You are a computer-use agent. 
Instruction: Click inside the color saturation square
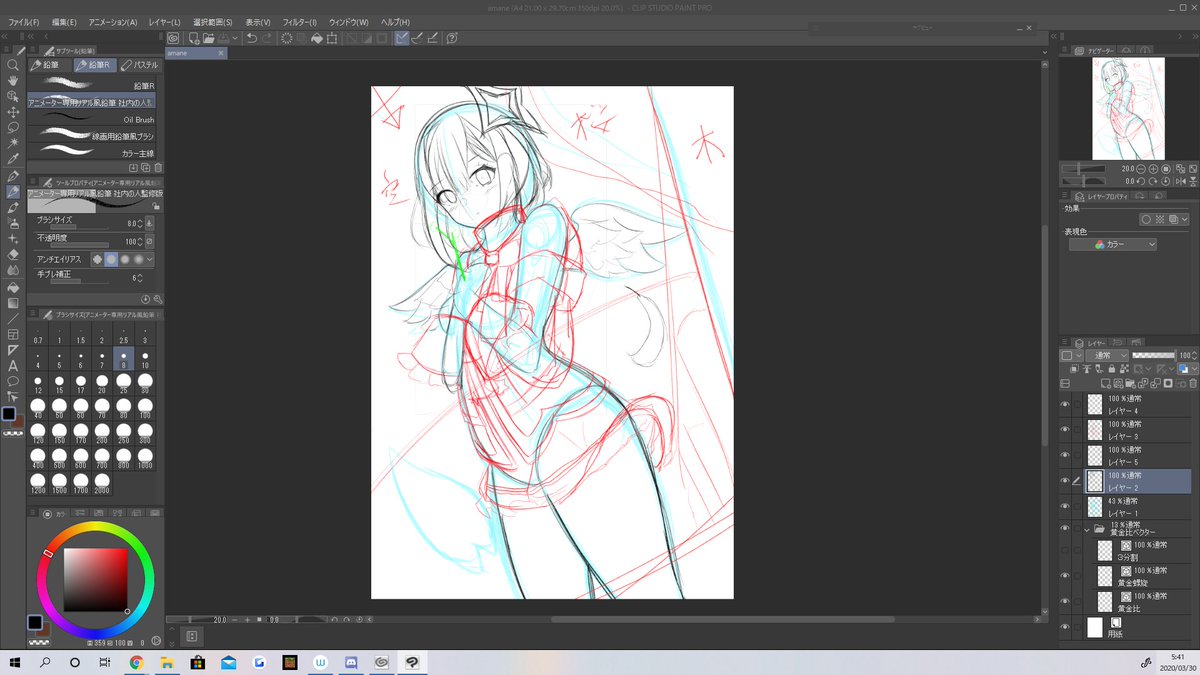pyautogui.click(x=96, y=580)
